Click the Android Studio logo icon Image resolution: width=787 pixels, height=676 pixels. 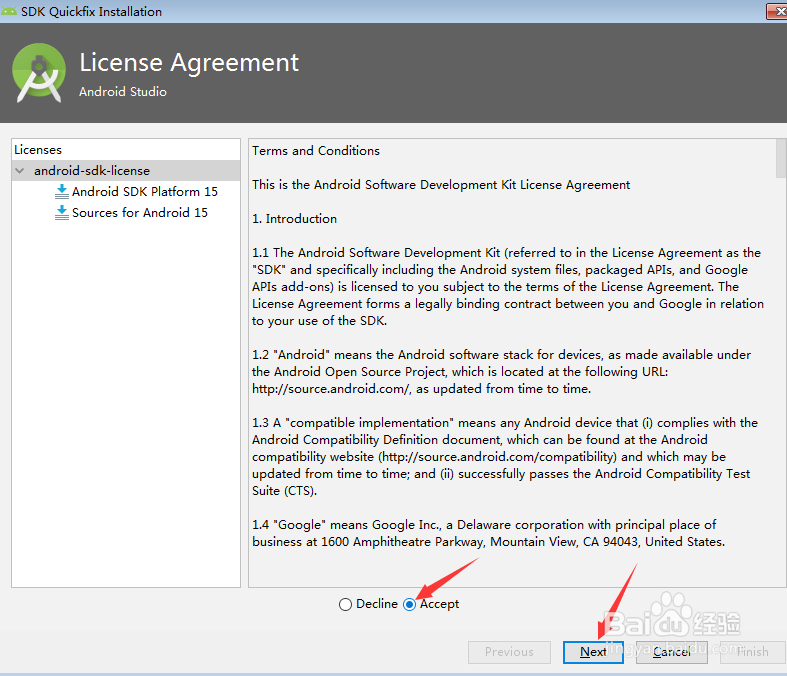point(39,73)
